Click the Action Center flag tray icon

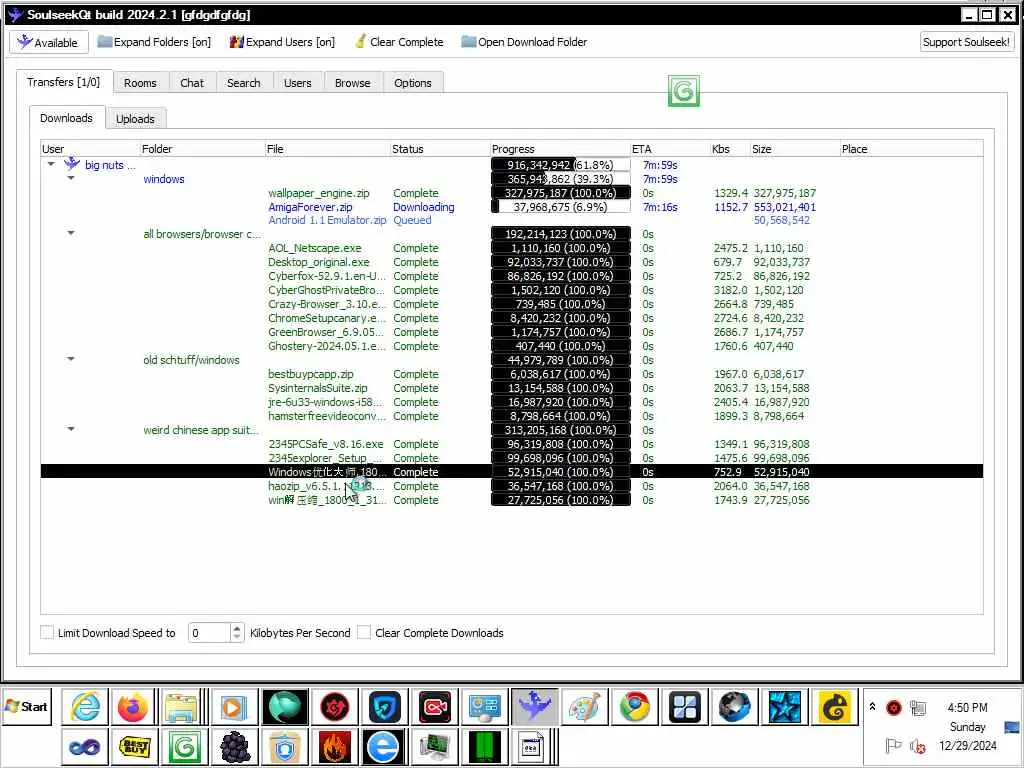(x=893, y=745)
